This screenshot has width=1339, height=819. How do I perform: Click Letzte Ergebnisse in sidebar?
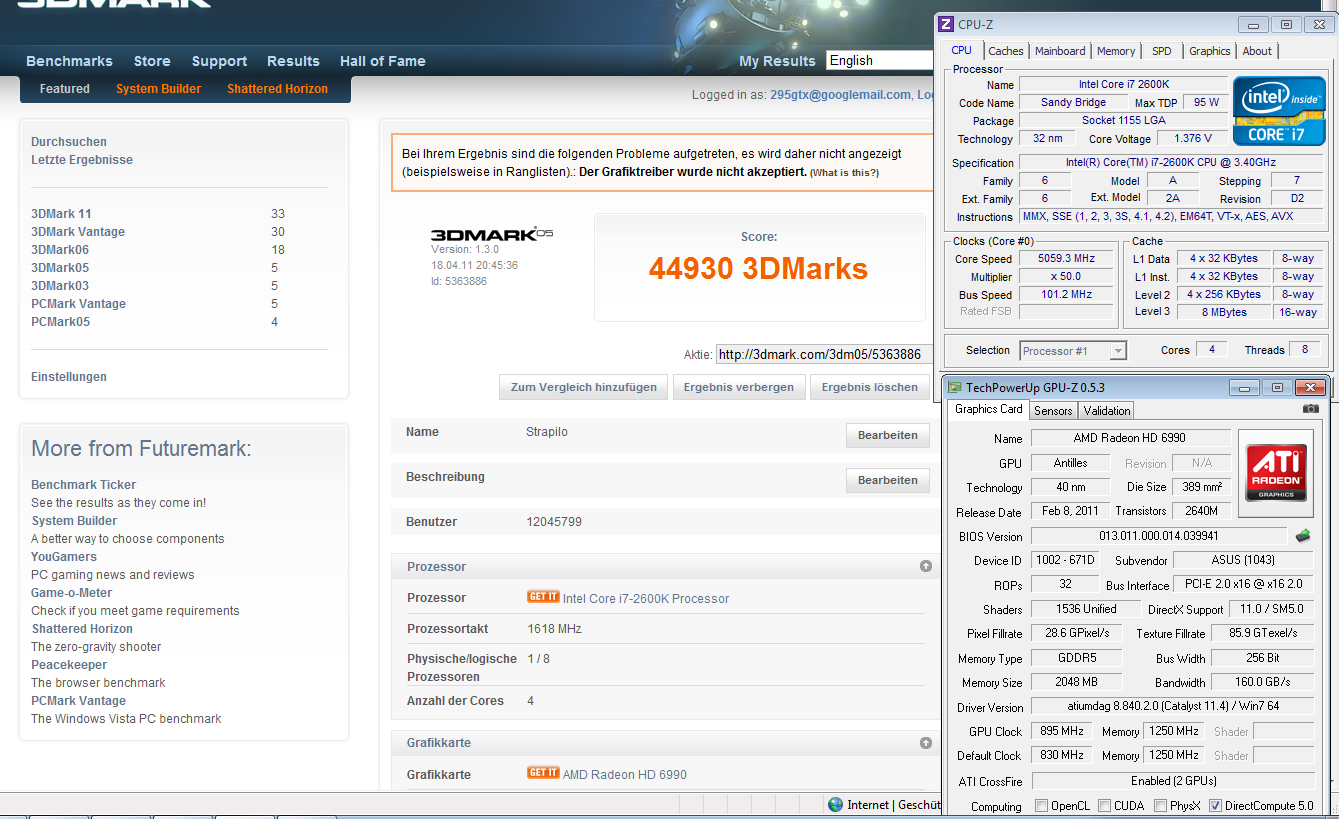pyautogui.click(x=82, y=160)
